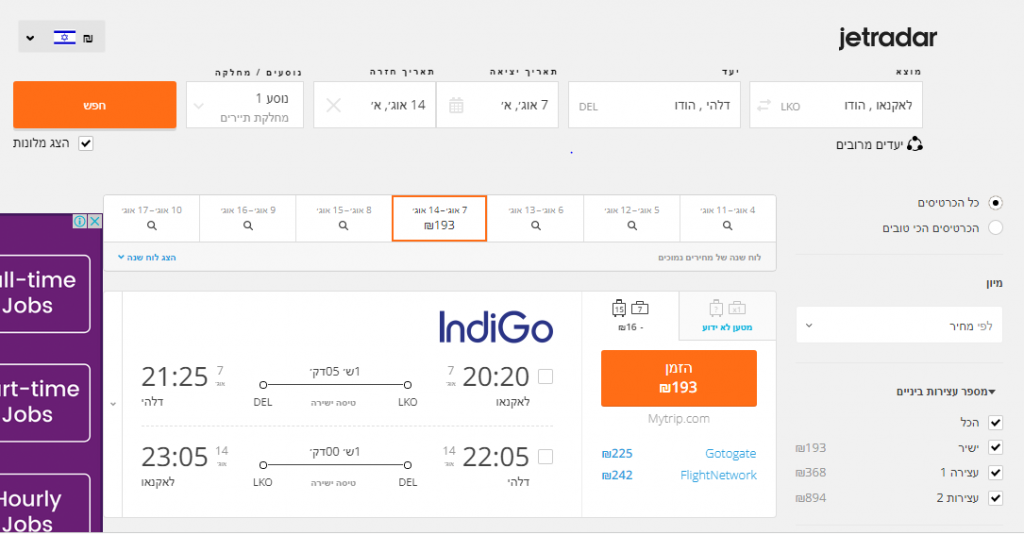Select the 7–14 Aug ₪193 date tab
The width and height of the screenshot is (1024, 535).
tap(439, 218)
